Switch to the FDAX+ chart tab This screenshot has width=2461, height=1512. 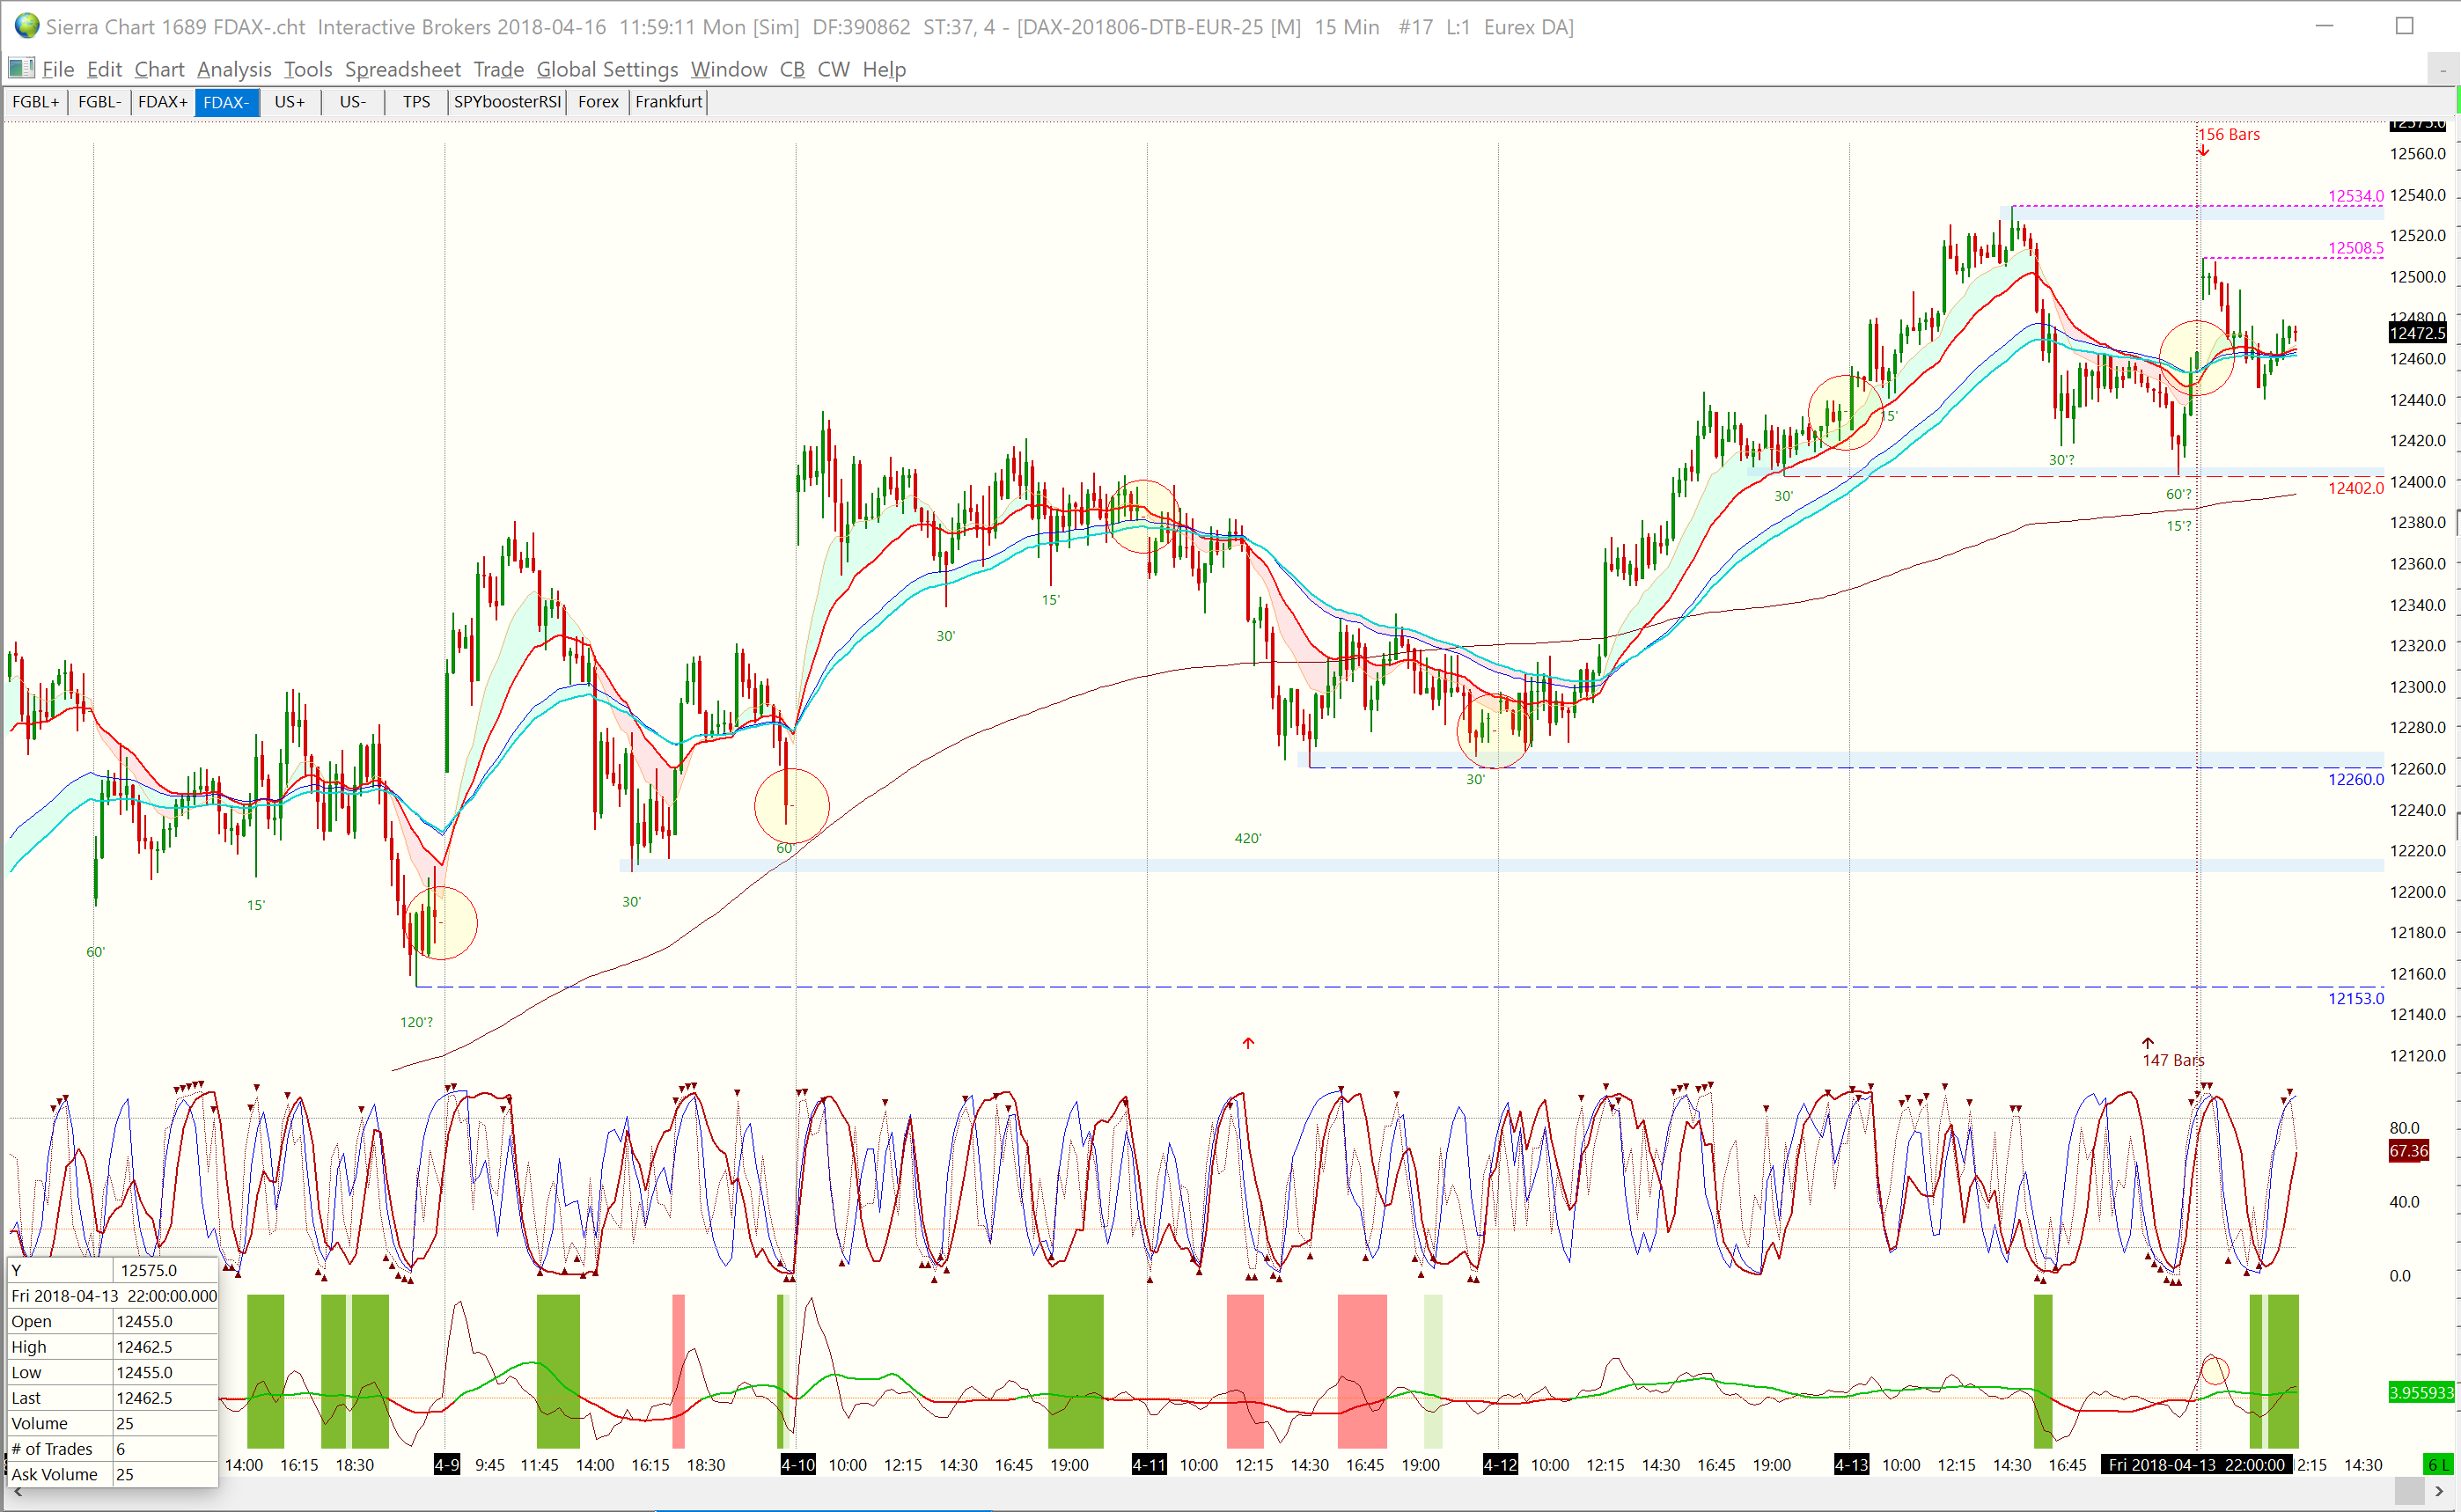(162, 102)
